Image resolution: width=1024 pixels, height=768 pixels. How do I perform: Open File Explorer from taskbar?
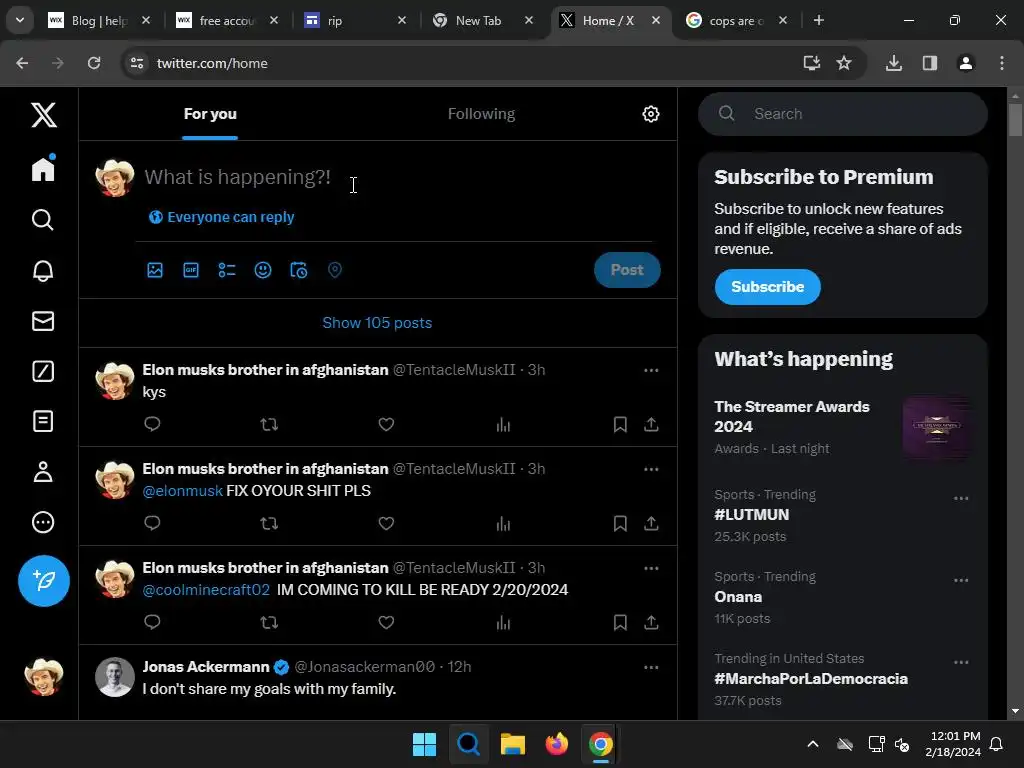click(513, 744)
